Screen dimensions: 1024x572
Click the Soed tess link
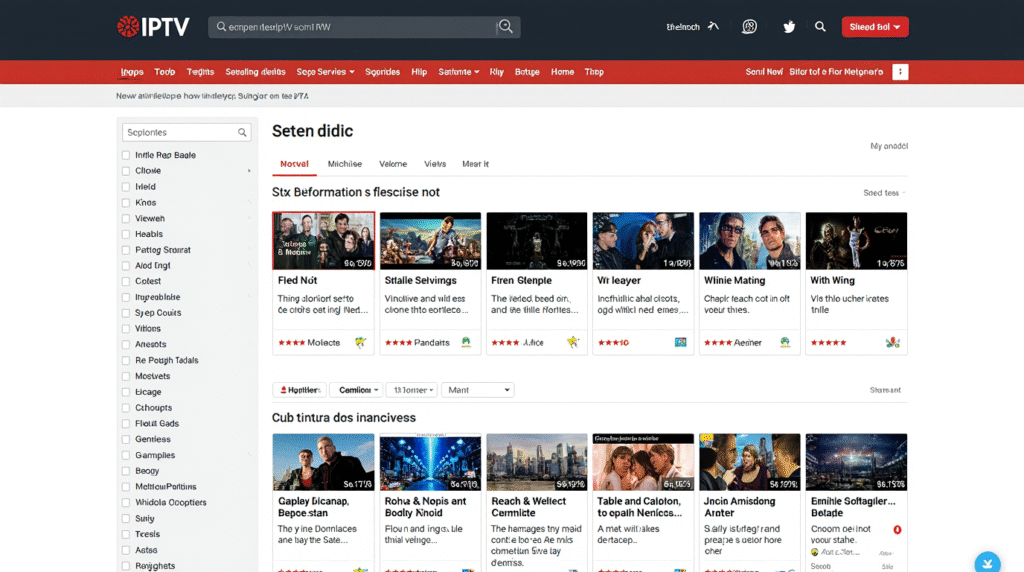884,193
